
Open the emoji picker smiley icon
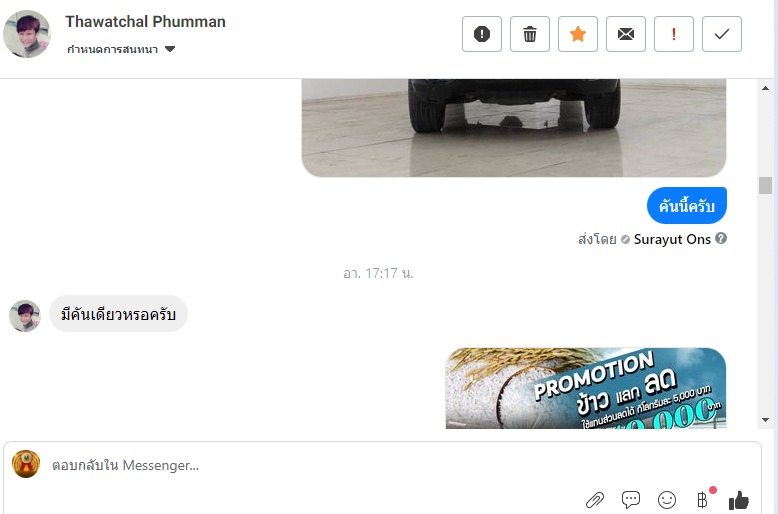pos(666,500)
